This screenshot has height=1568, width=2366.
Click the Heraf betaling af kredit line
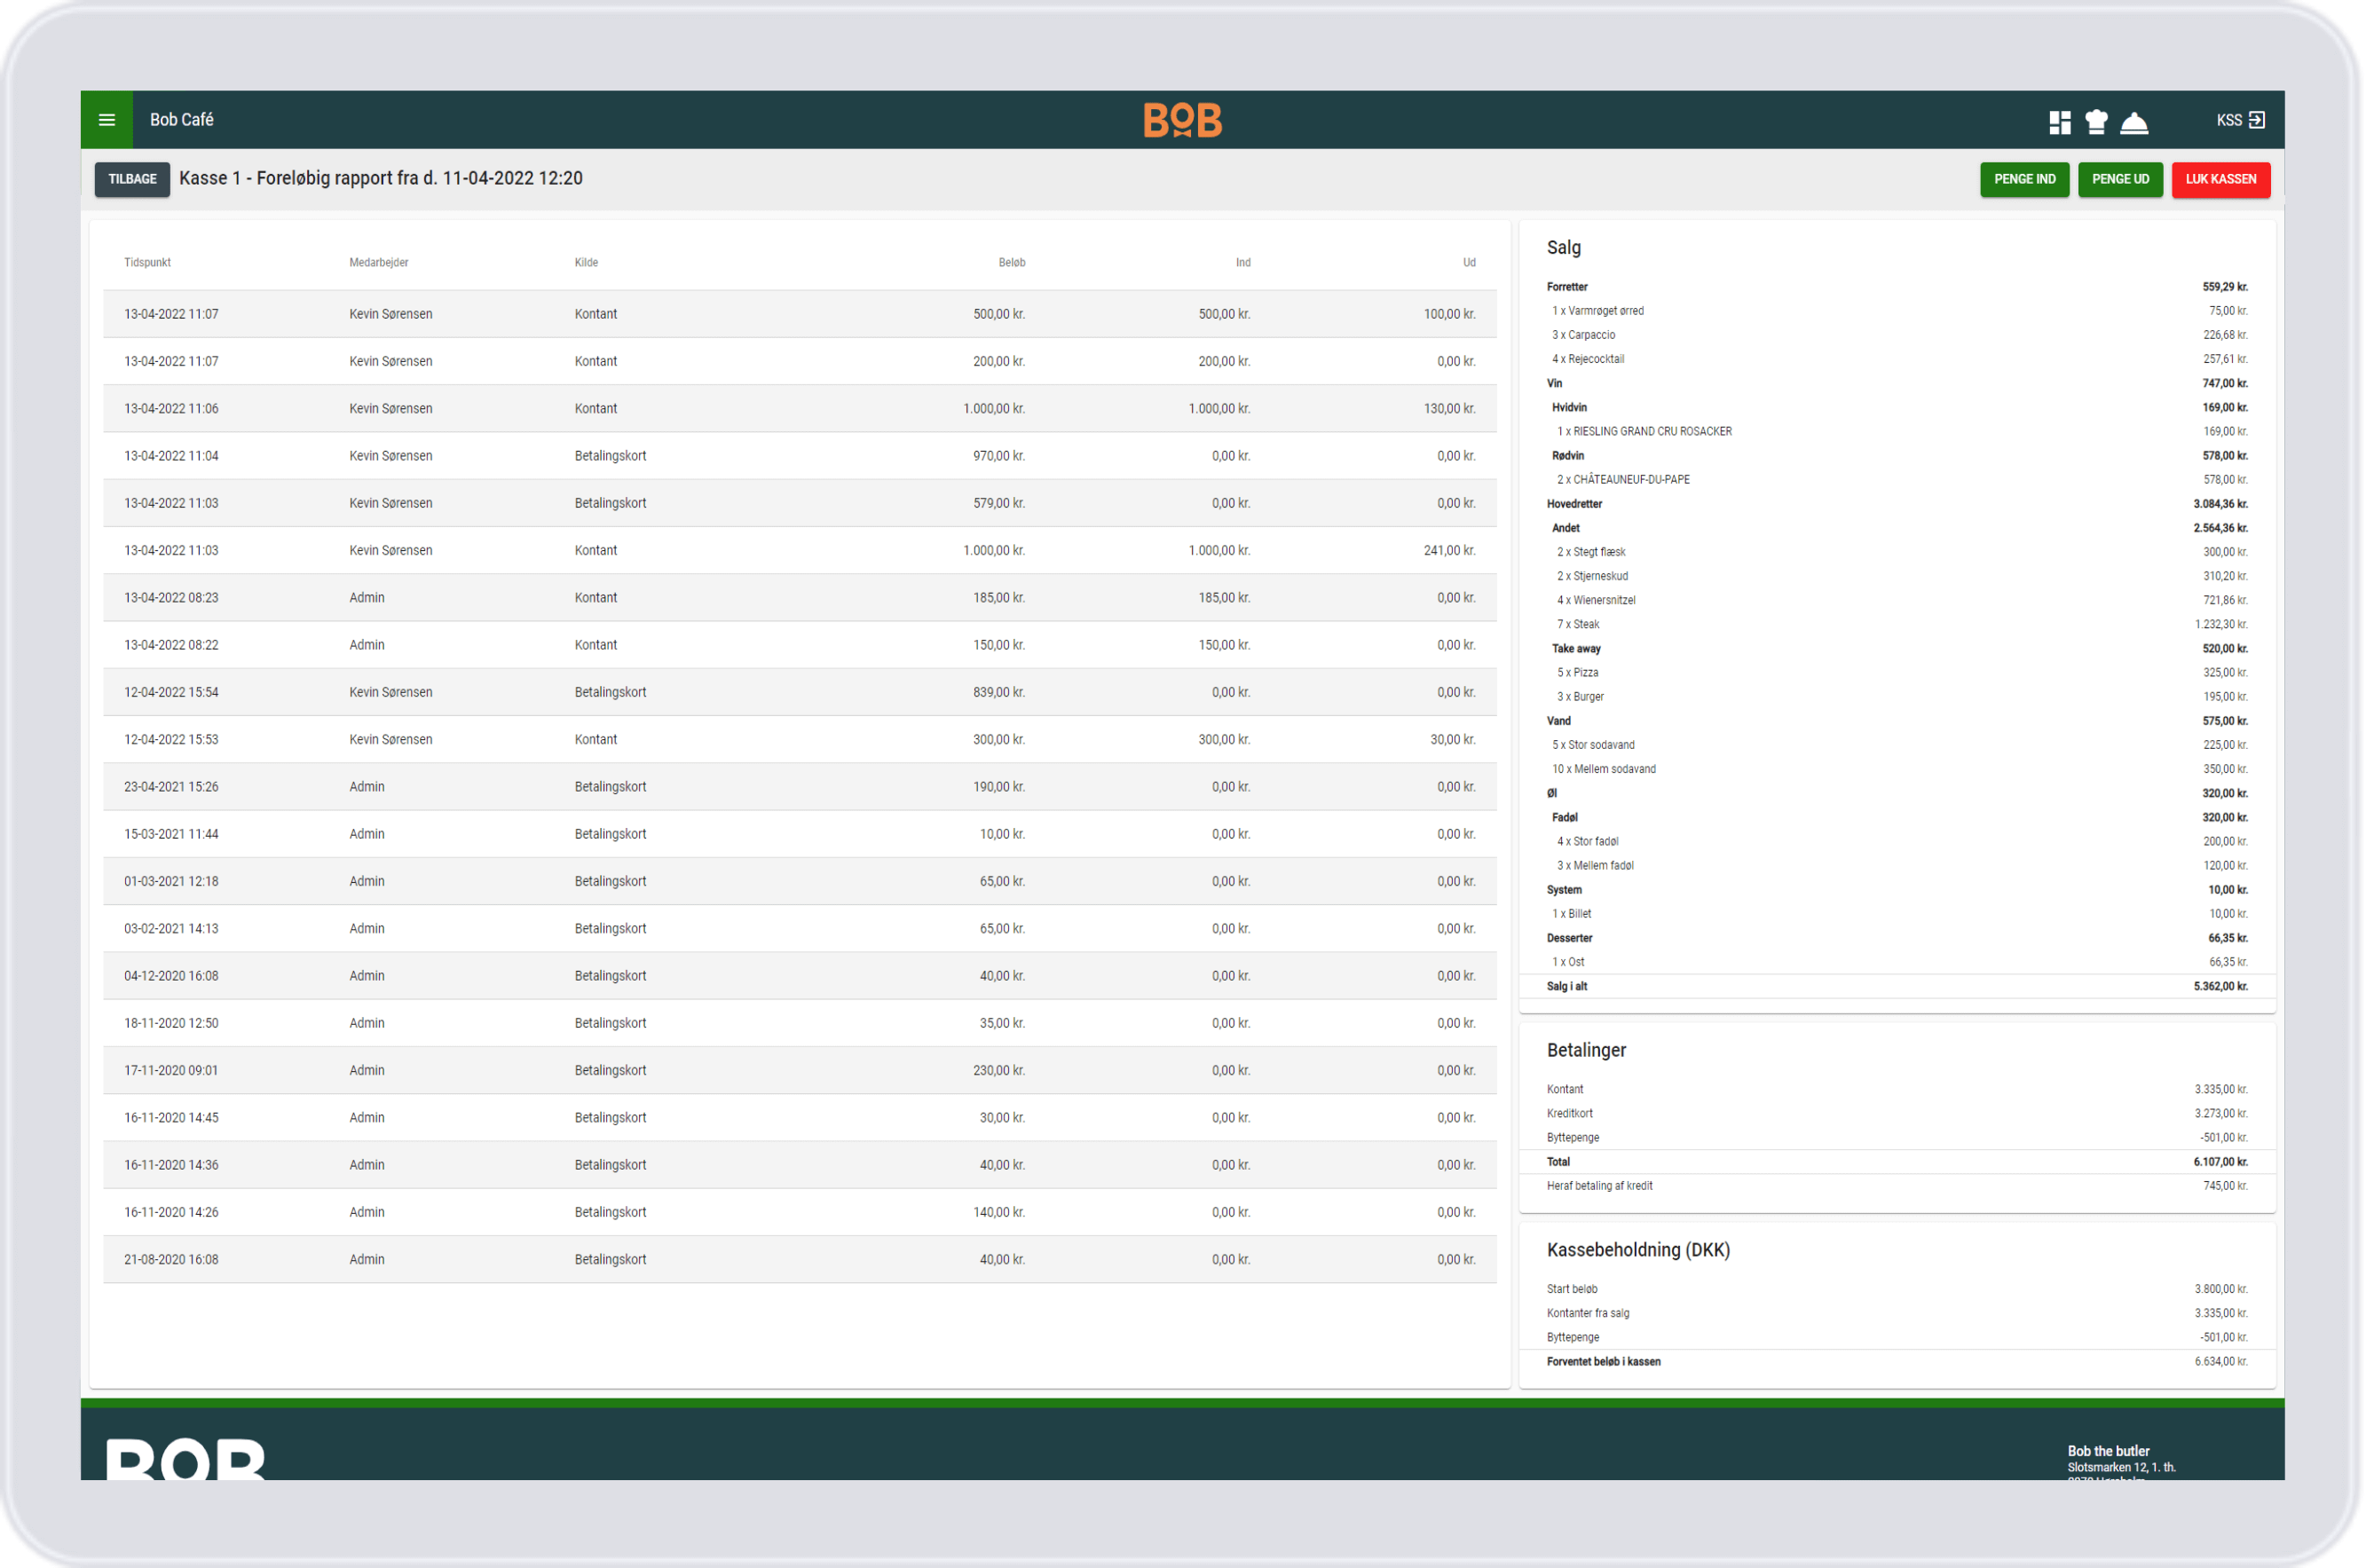[x=1898, y=1187]
